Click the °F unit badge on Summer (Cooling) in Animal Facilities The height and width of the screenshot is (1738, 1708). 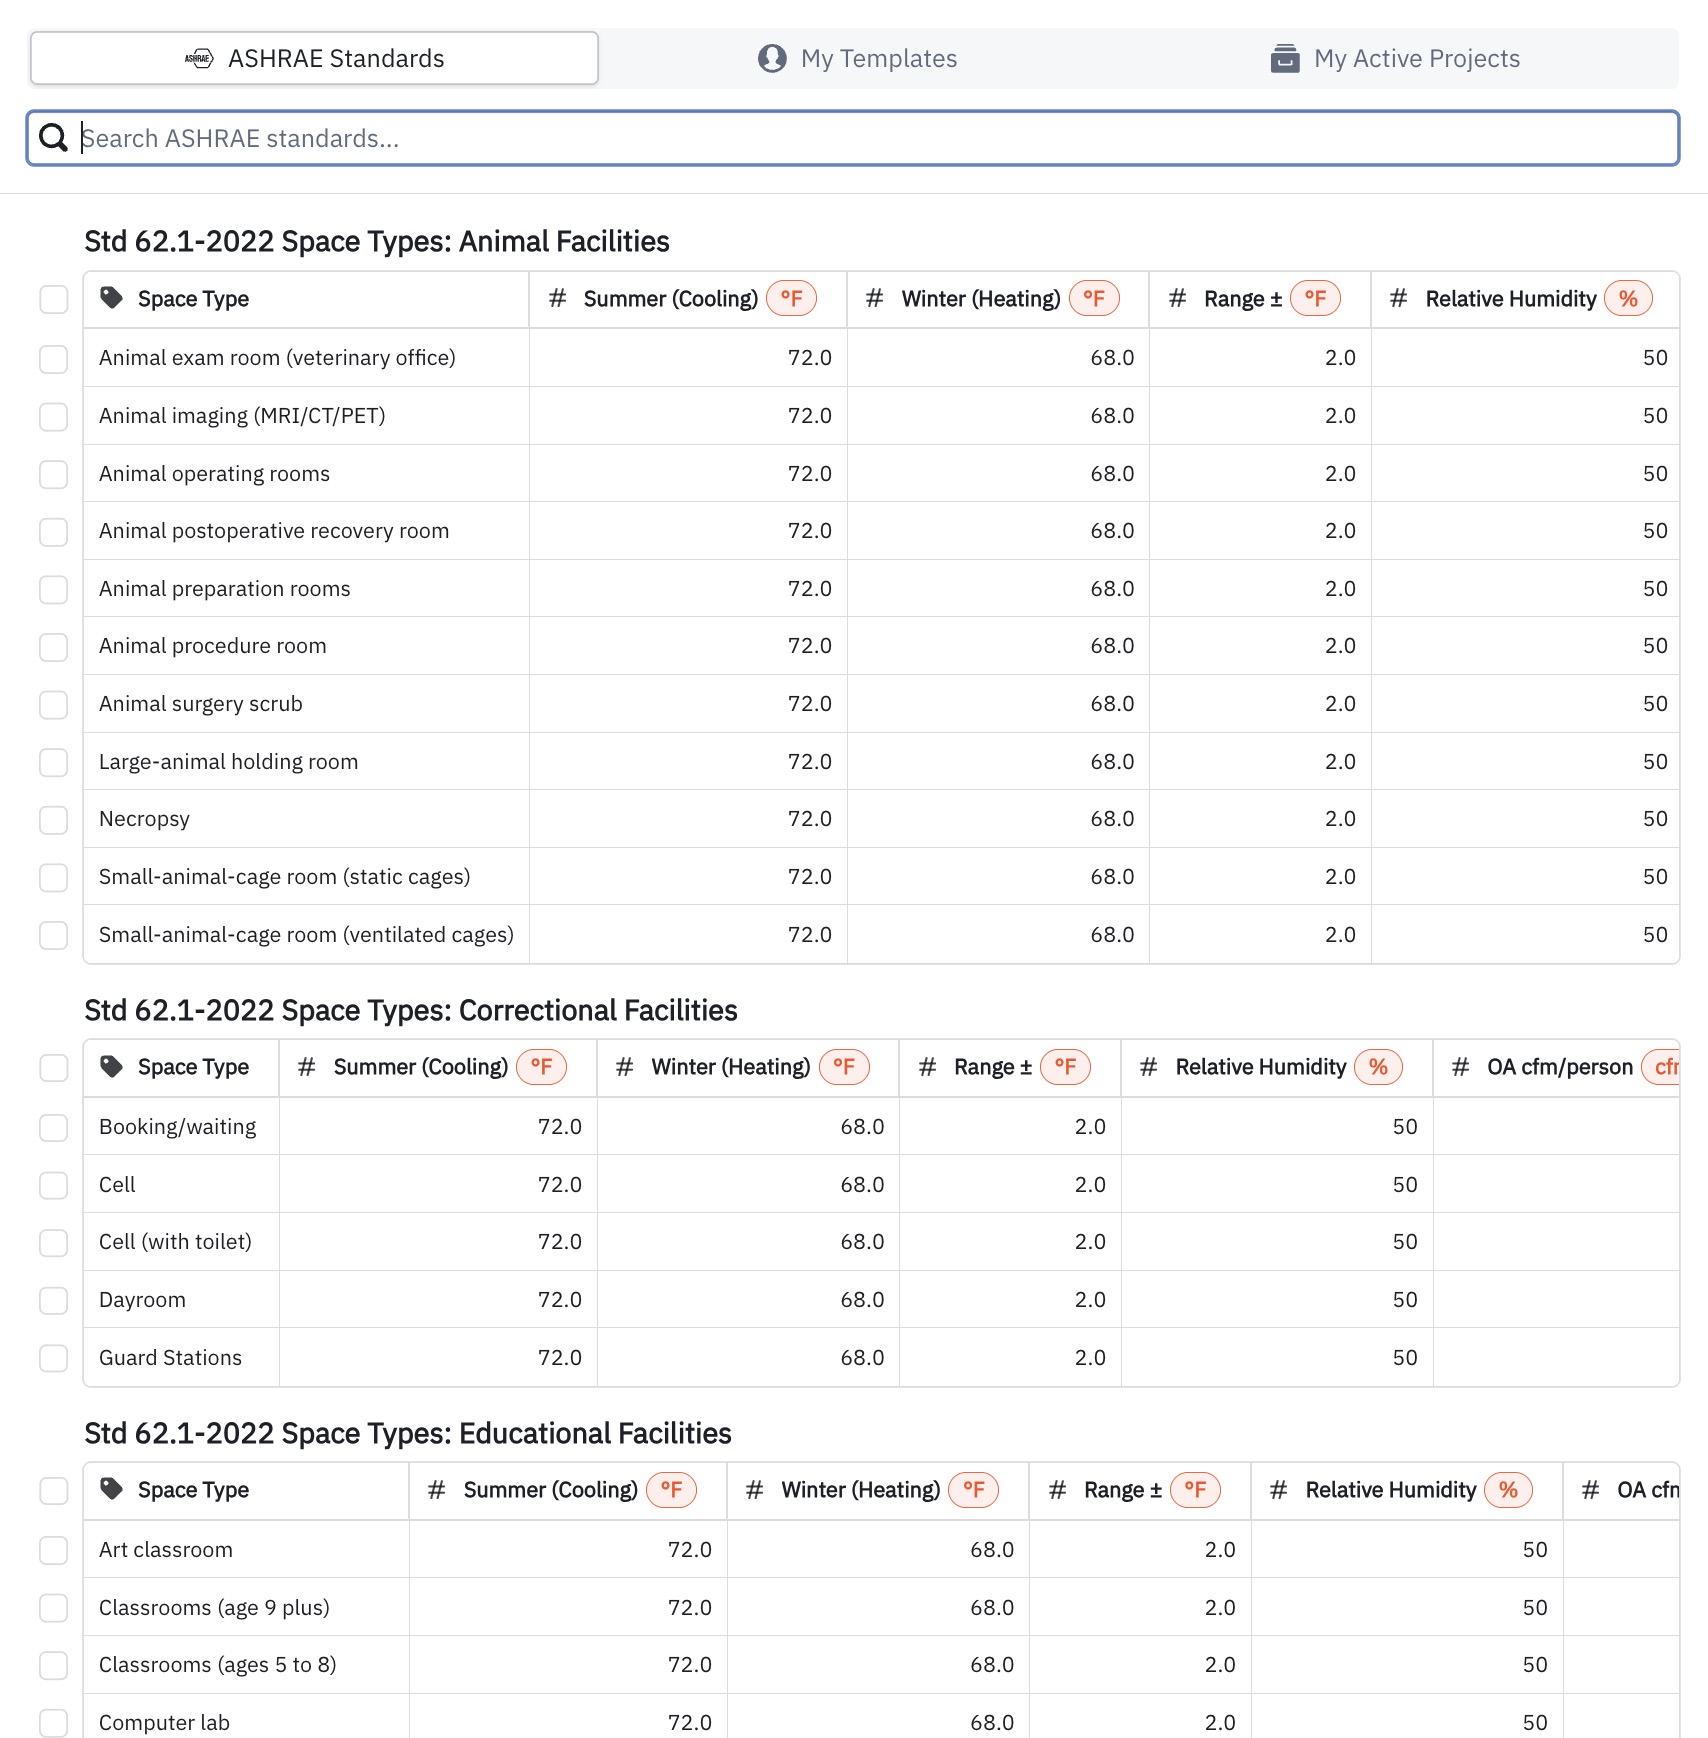[x=792, y=298]
